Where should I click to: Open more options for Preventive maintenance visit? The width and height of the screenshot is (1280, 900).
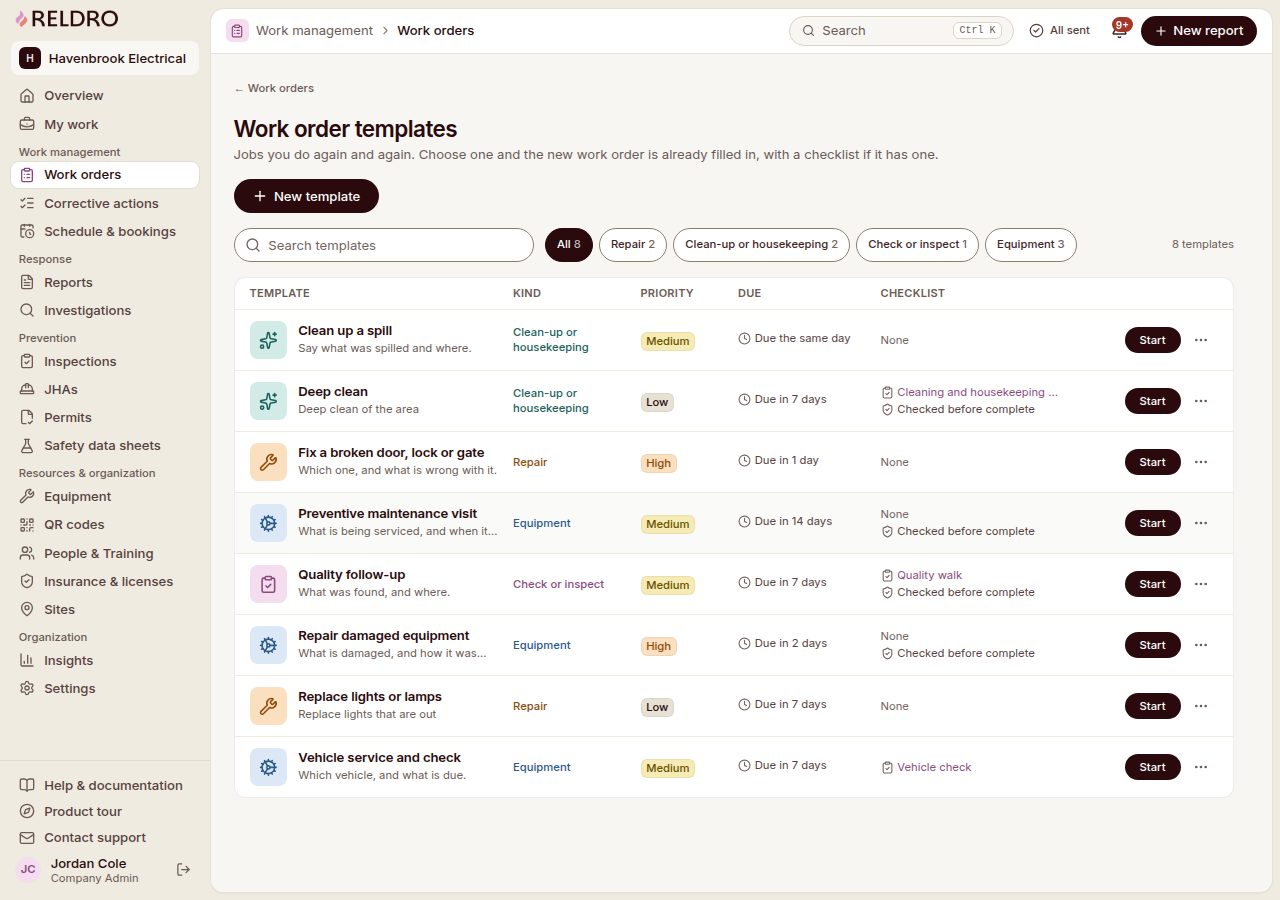[1201, 523]
